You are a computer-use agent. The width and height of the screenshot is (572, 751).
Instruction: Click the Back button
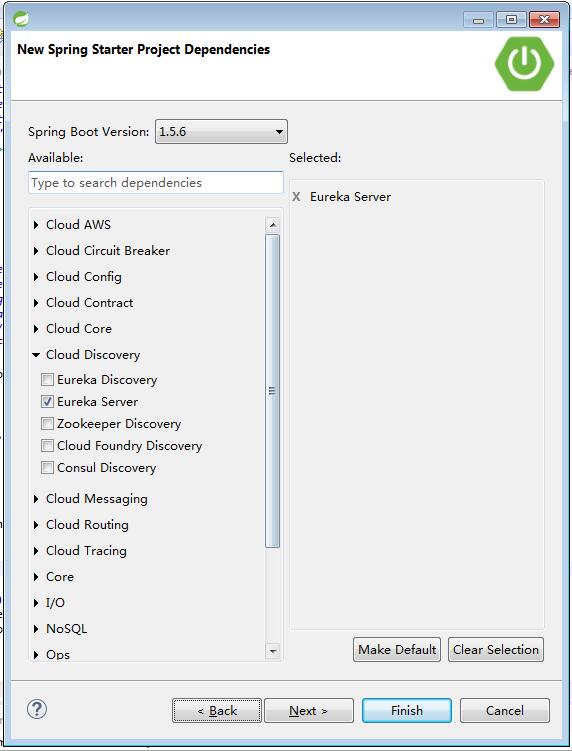[217, 710]
